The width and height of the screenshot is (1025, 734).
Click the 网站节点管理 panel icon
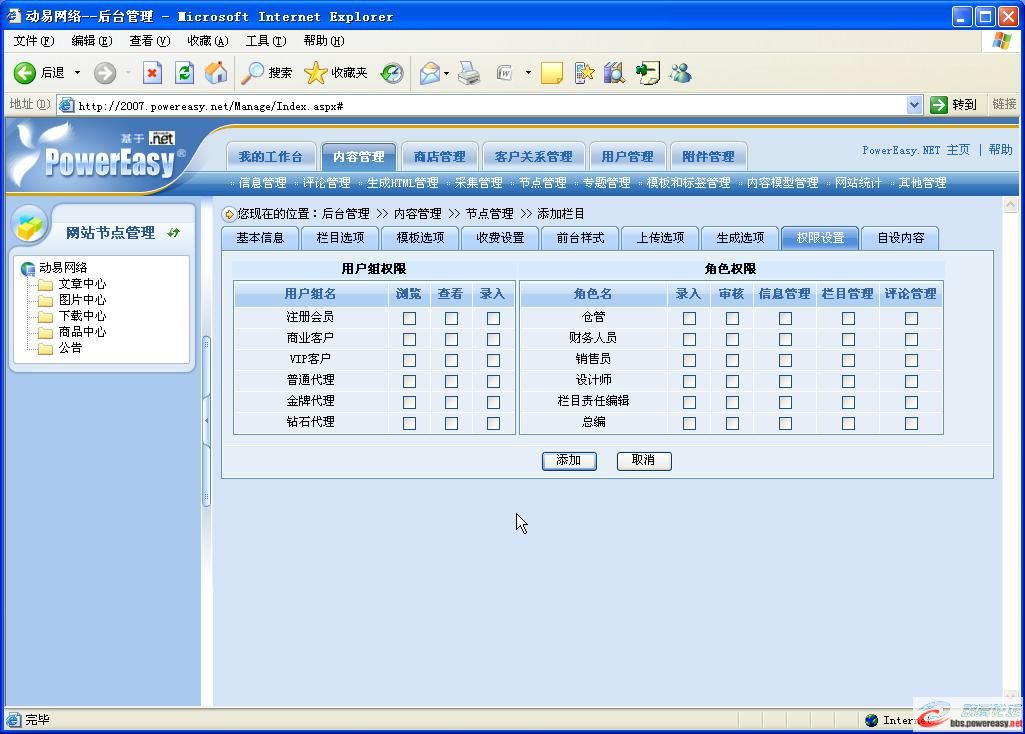pos(30,226)
